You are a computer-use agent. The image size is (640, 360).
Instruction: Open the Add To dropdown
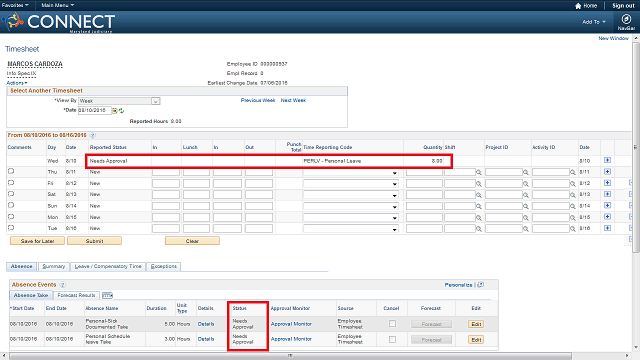pyautogui.click(x=594, y=22)
